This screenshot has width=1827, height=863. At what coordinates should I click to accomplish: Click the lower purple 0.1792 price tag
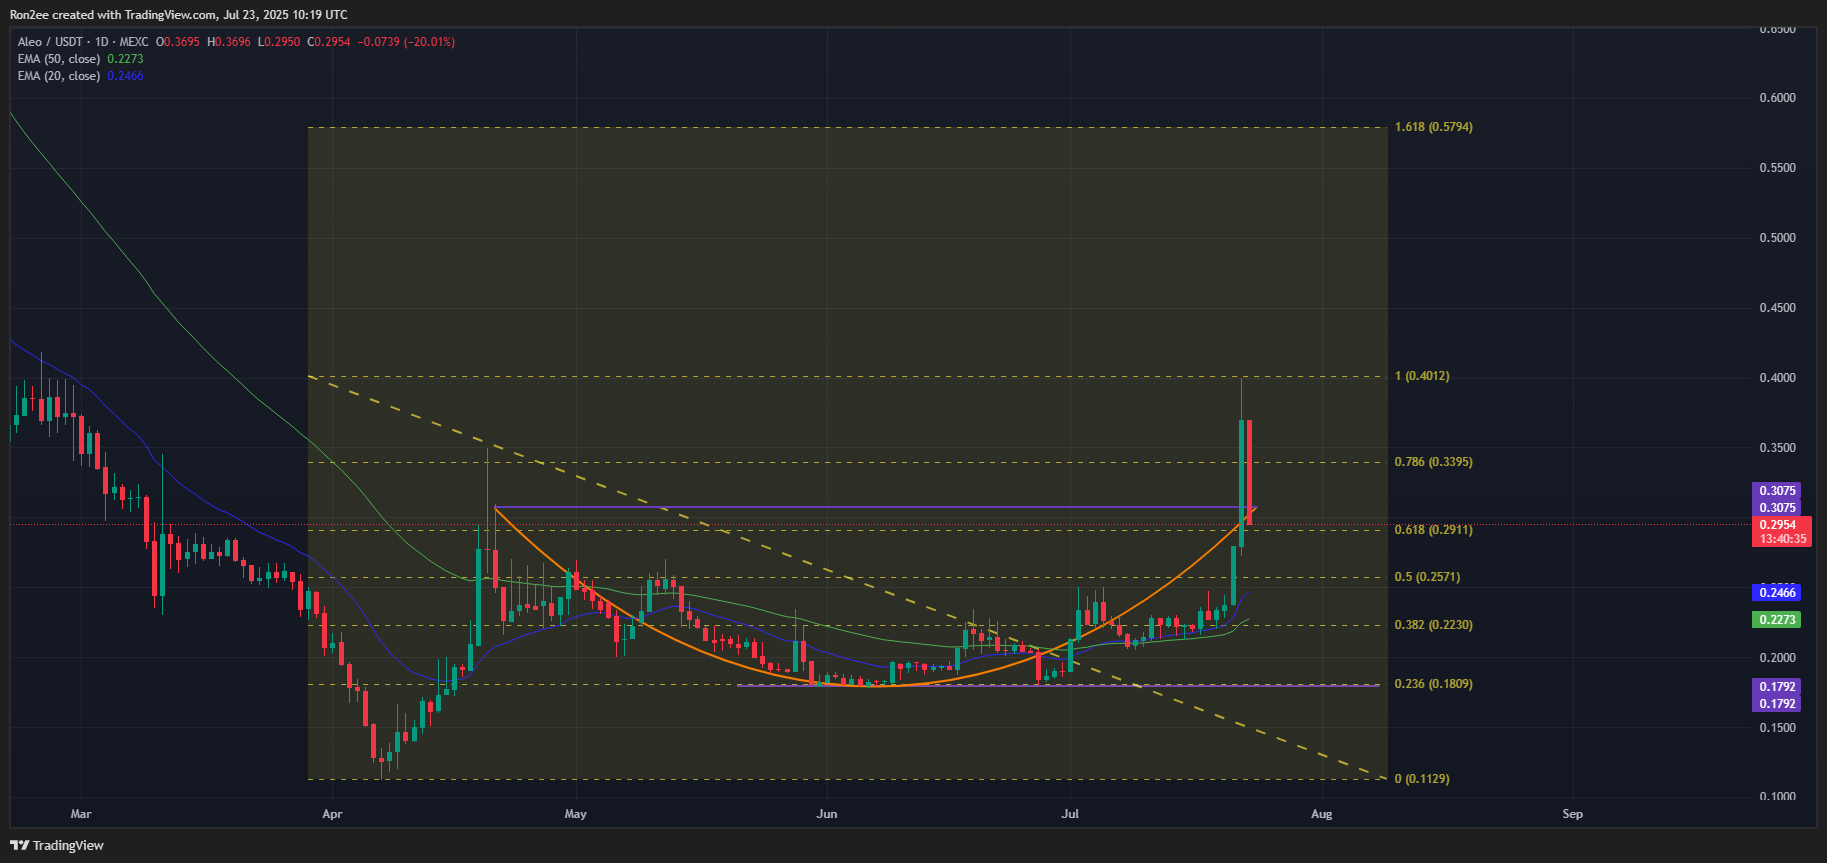click(1777, 704)
